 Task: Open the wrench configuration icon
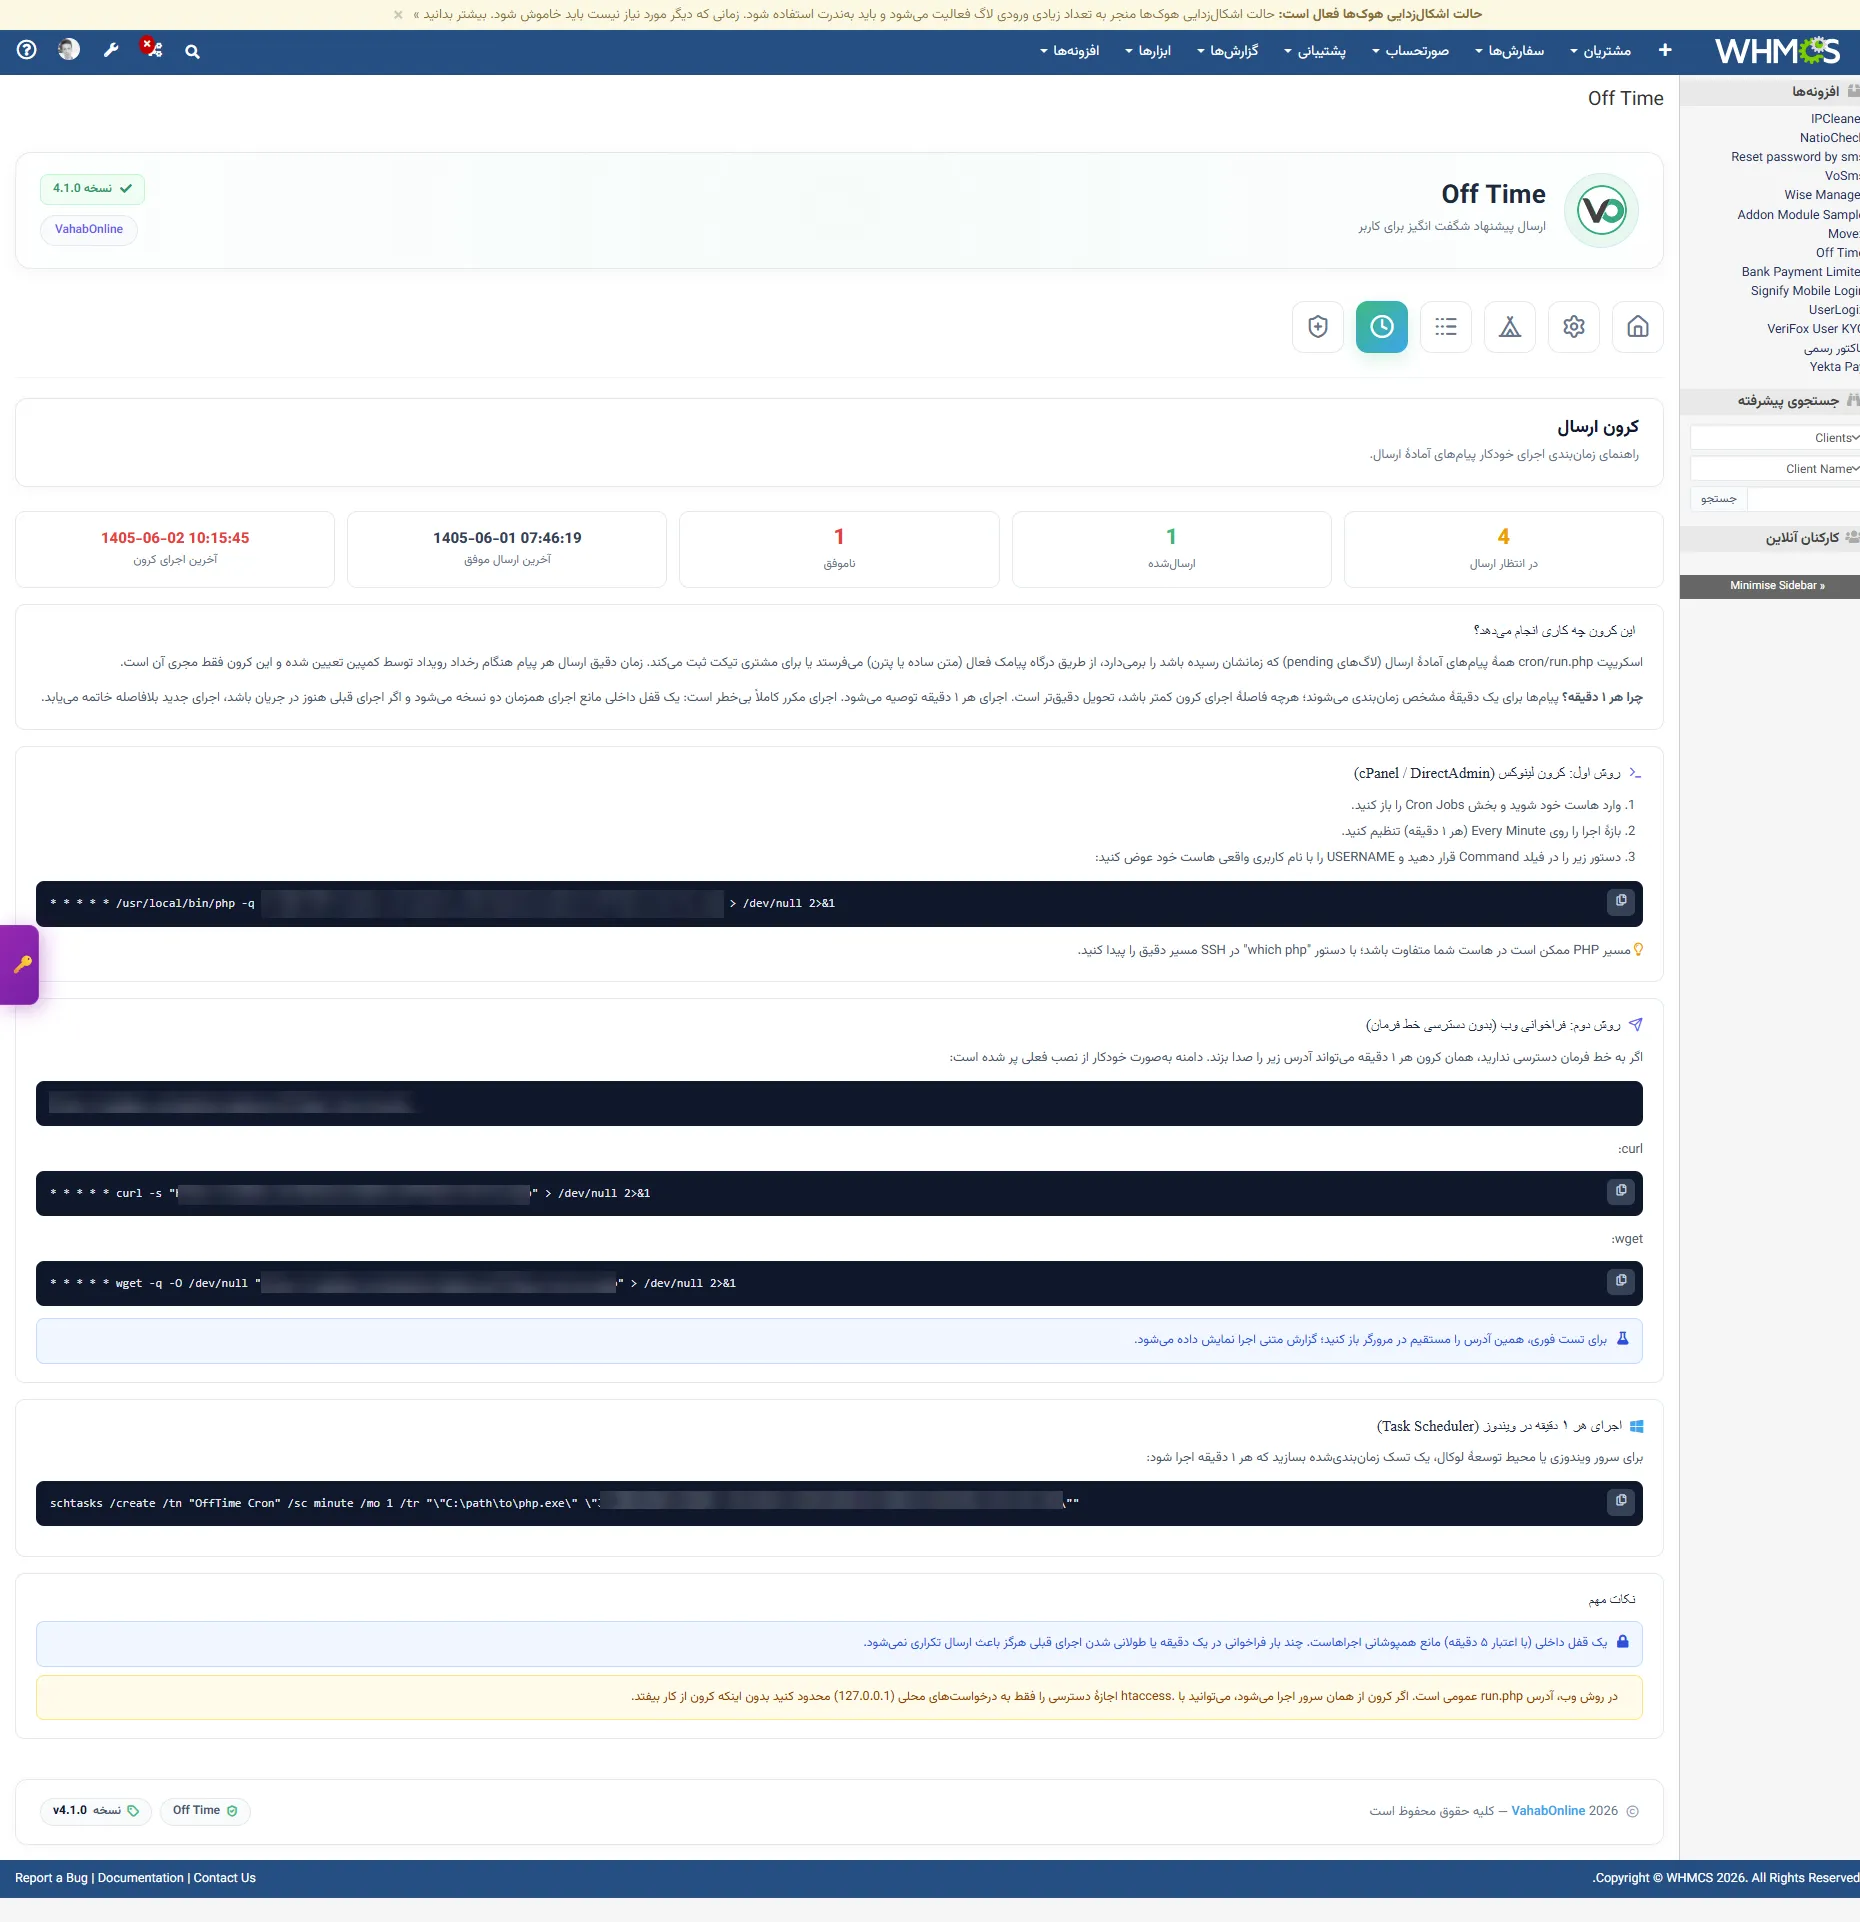[x=111, y=50]
